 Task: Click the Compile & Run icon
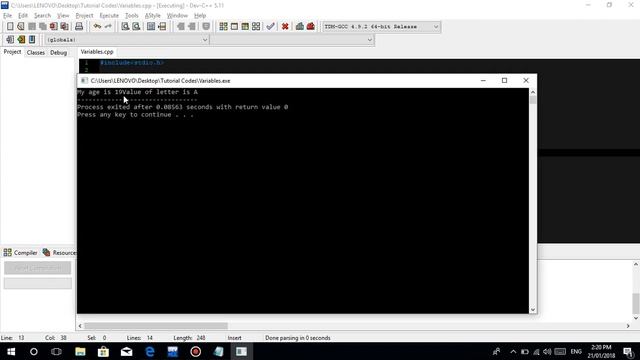245,27
